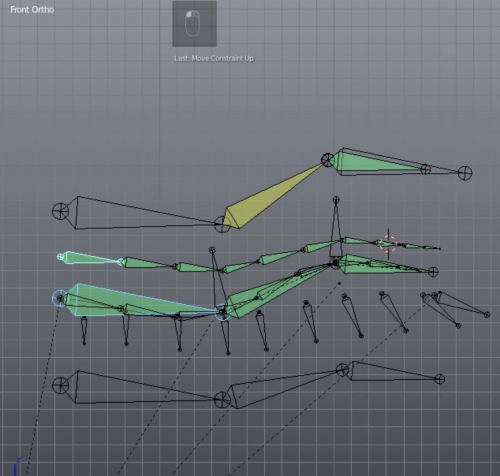This screenshot has height=476, width=500.
Task: Click the mouse click indicator icon
Action: 195,24
